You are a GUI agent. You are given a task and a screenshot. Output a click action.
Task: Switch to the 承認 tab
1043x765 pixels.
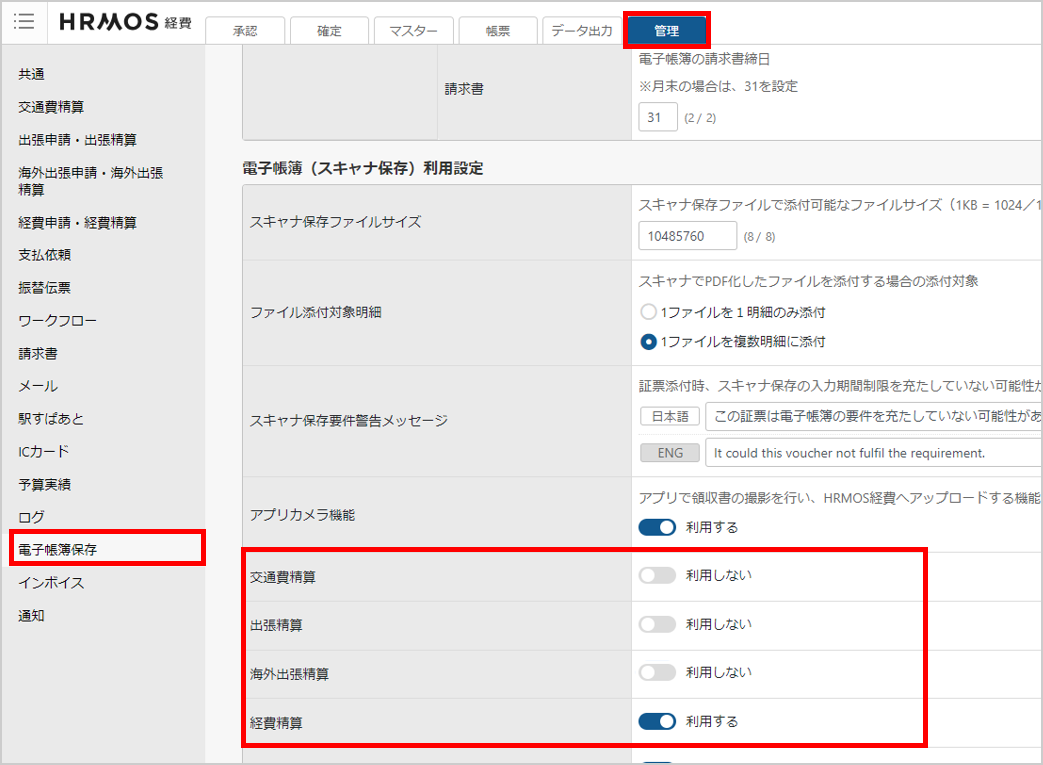(245, 31)
